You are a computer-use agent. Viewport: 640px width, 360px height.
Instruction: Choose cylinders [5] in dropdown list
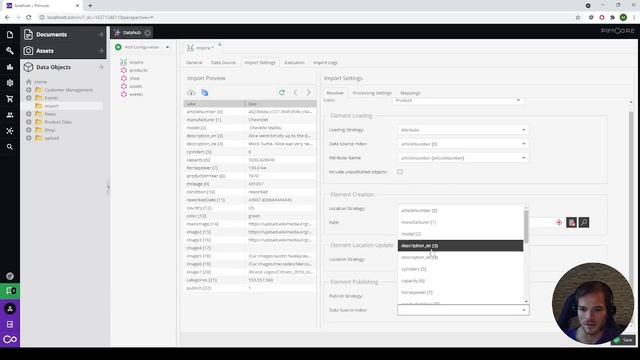coord(460,269)
